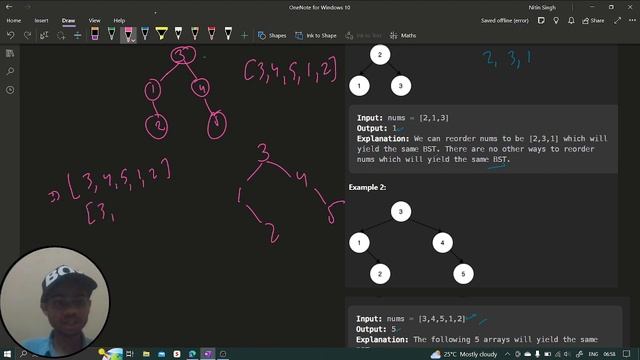640x360 pixels.
Task: Pick the red pen
Action: [211, 33]
